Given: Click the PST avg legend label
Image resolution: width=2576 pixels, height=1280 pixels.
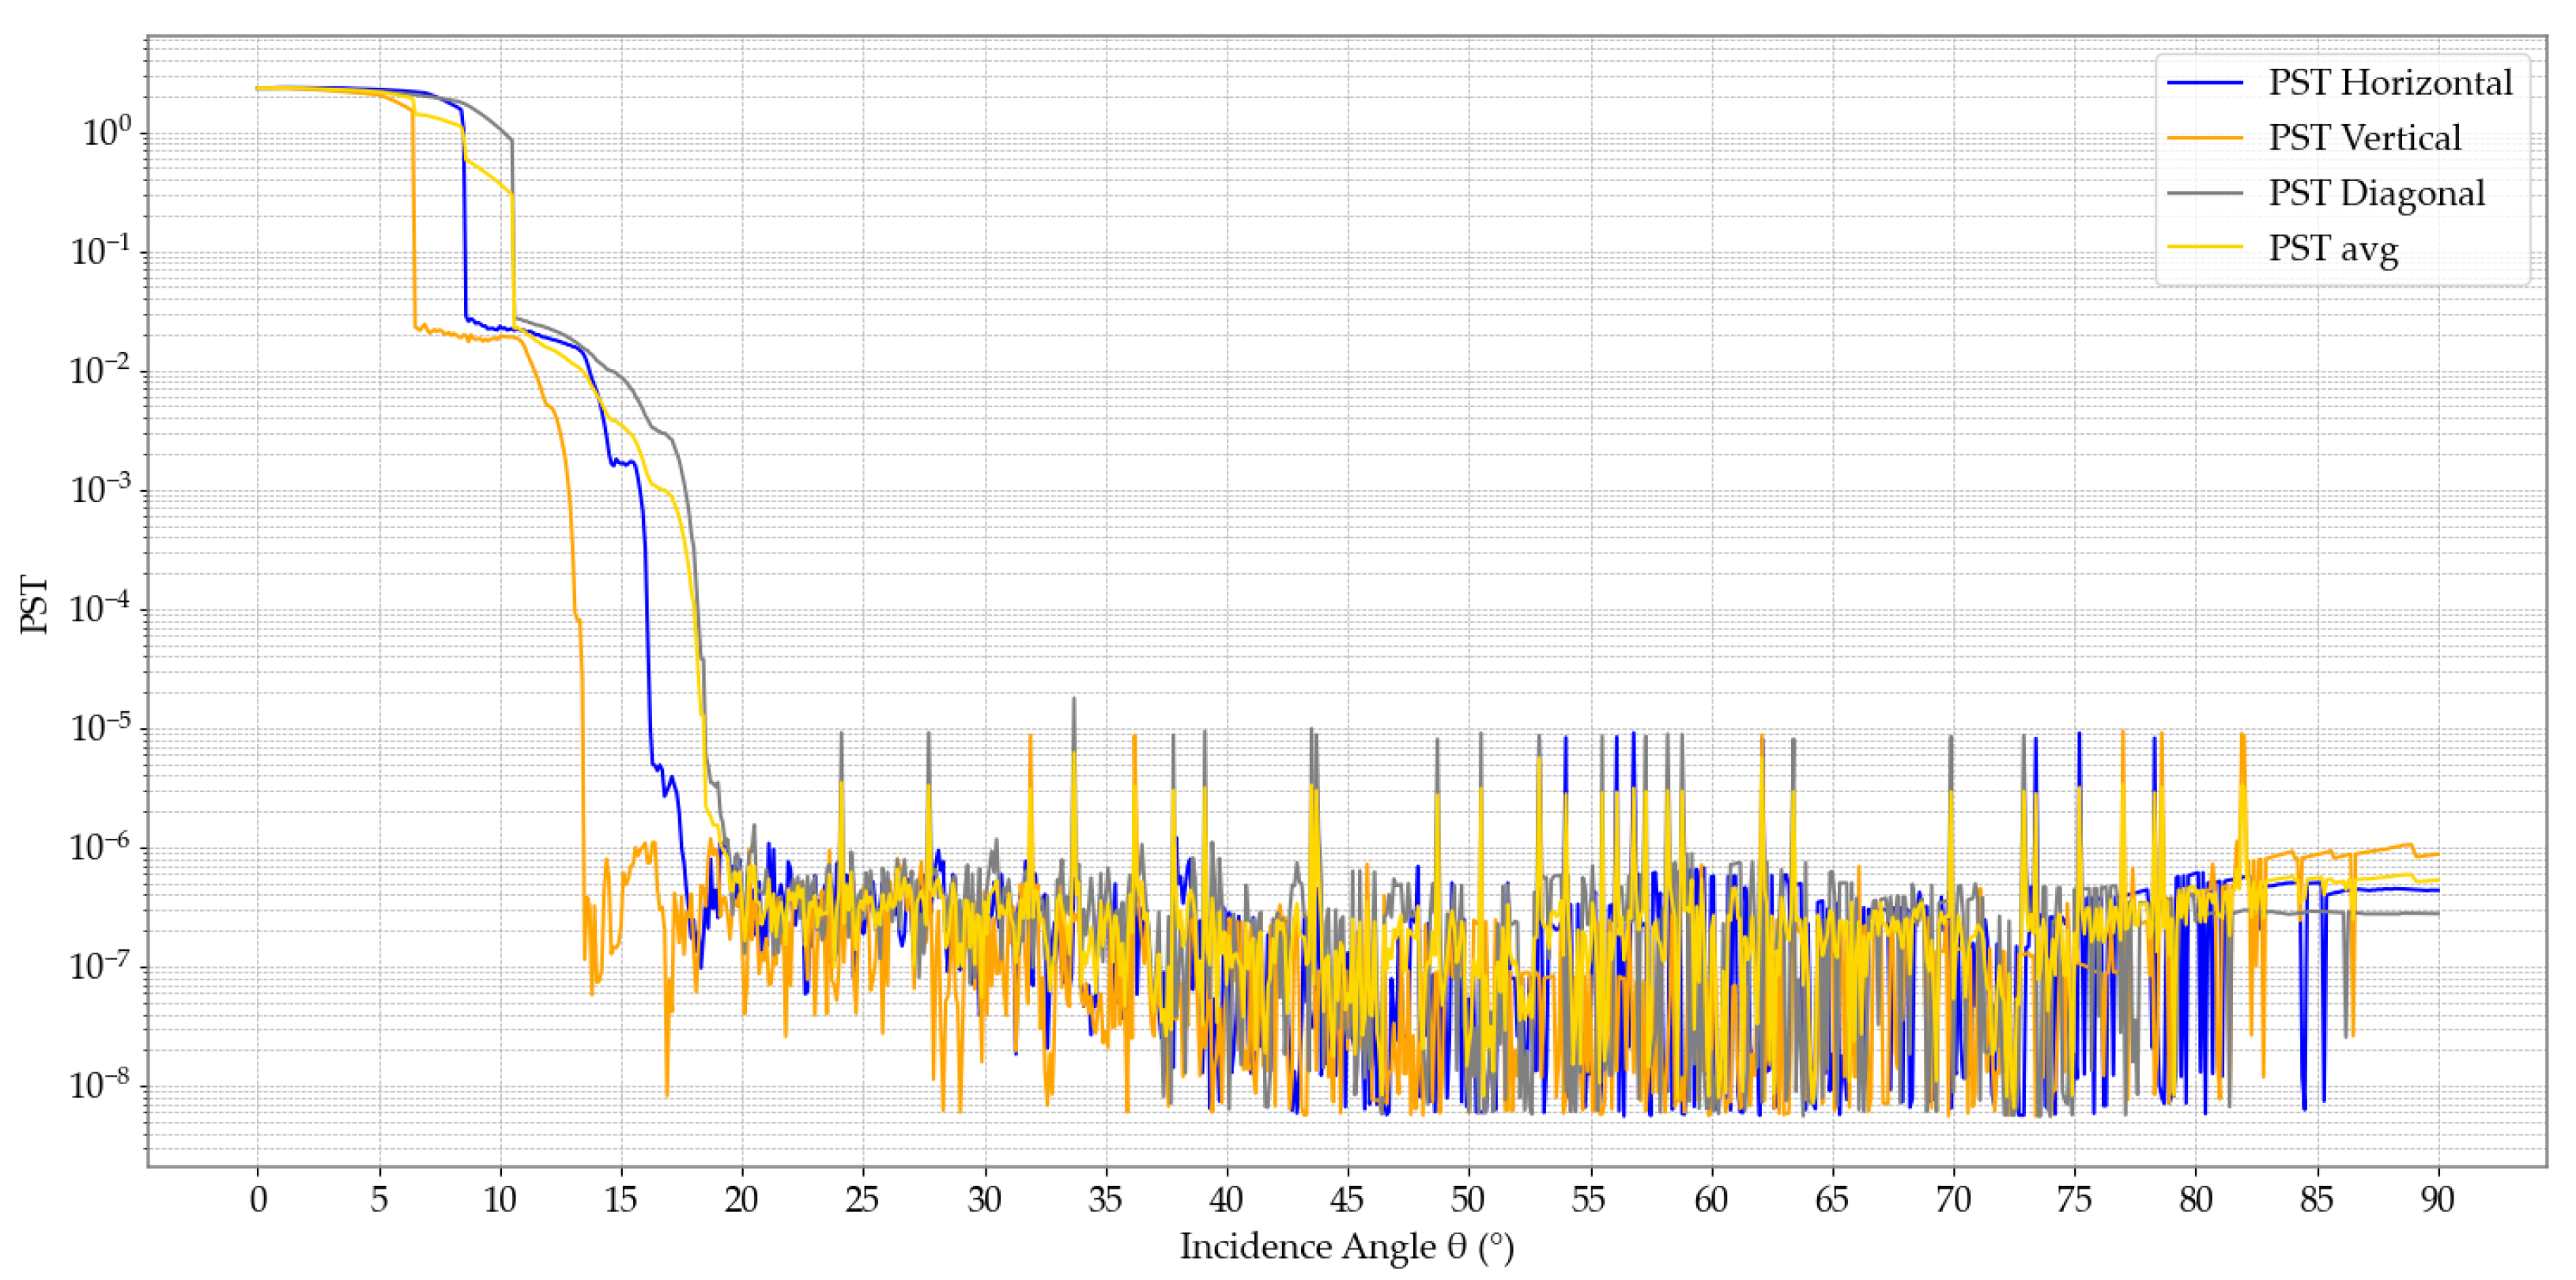Looking at the screenshot, I should [2333, 249].
